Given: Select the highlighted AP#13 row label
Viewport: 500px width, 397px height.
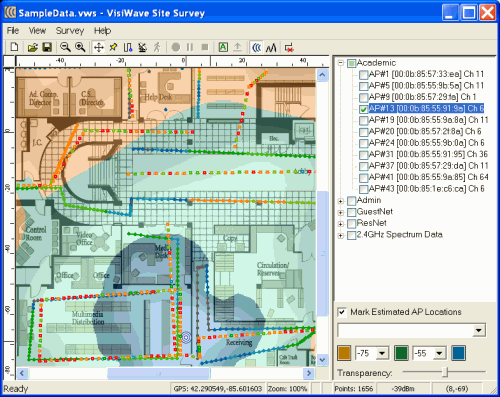Looking at the screenshot, I should (426, 108).
